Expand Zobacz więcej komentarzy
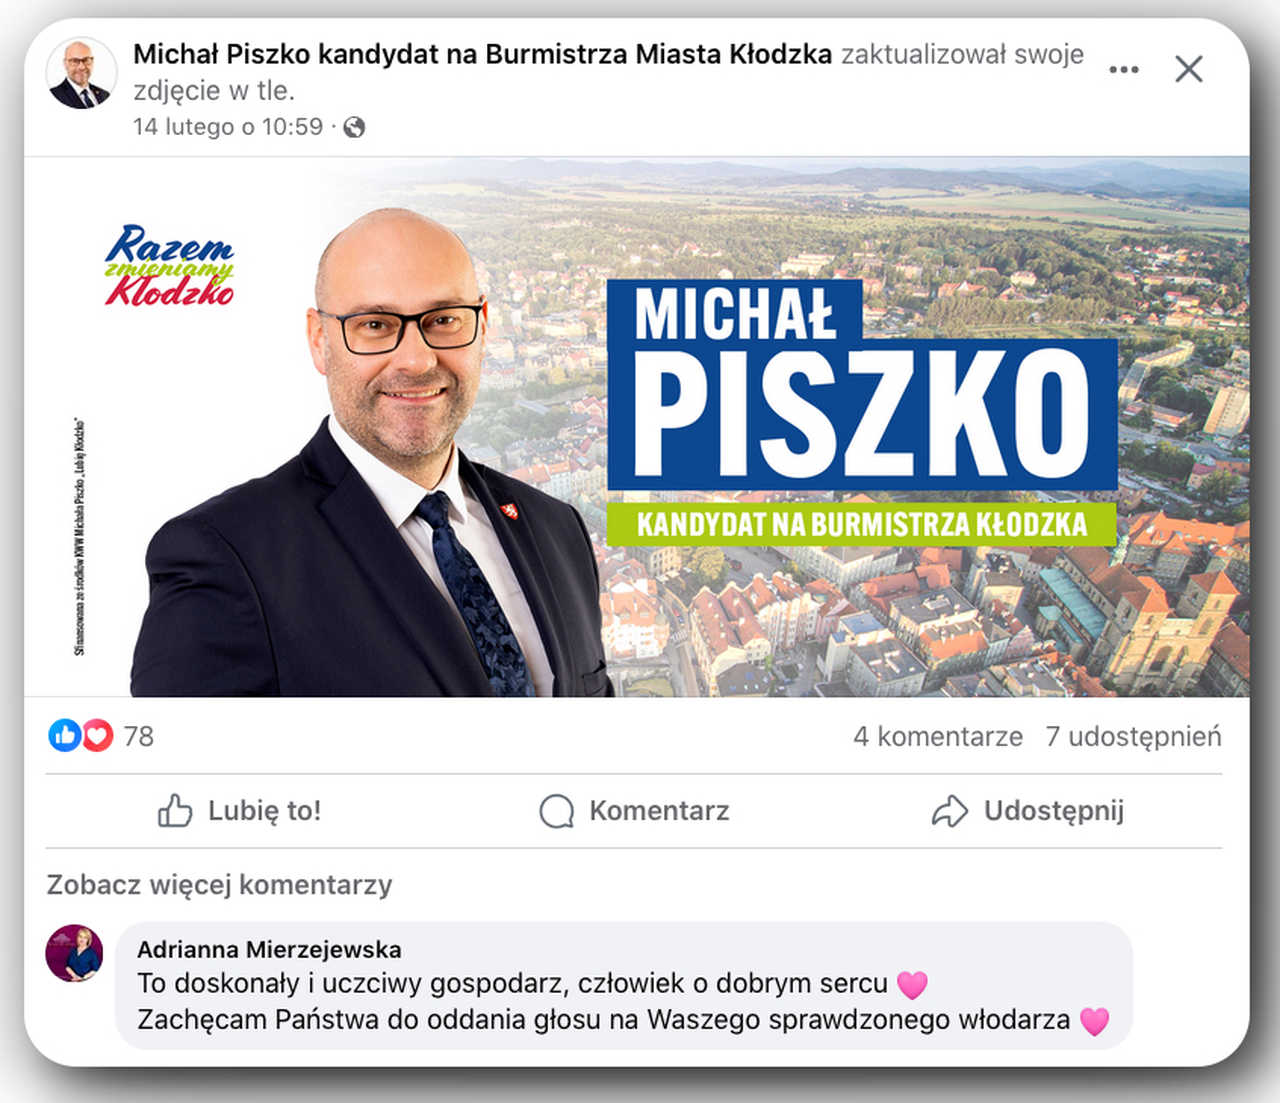Image resolution: width=1280 pixels, height=1103 pixels. coord(219,885)
